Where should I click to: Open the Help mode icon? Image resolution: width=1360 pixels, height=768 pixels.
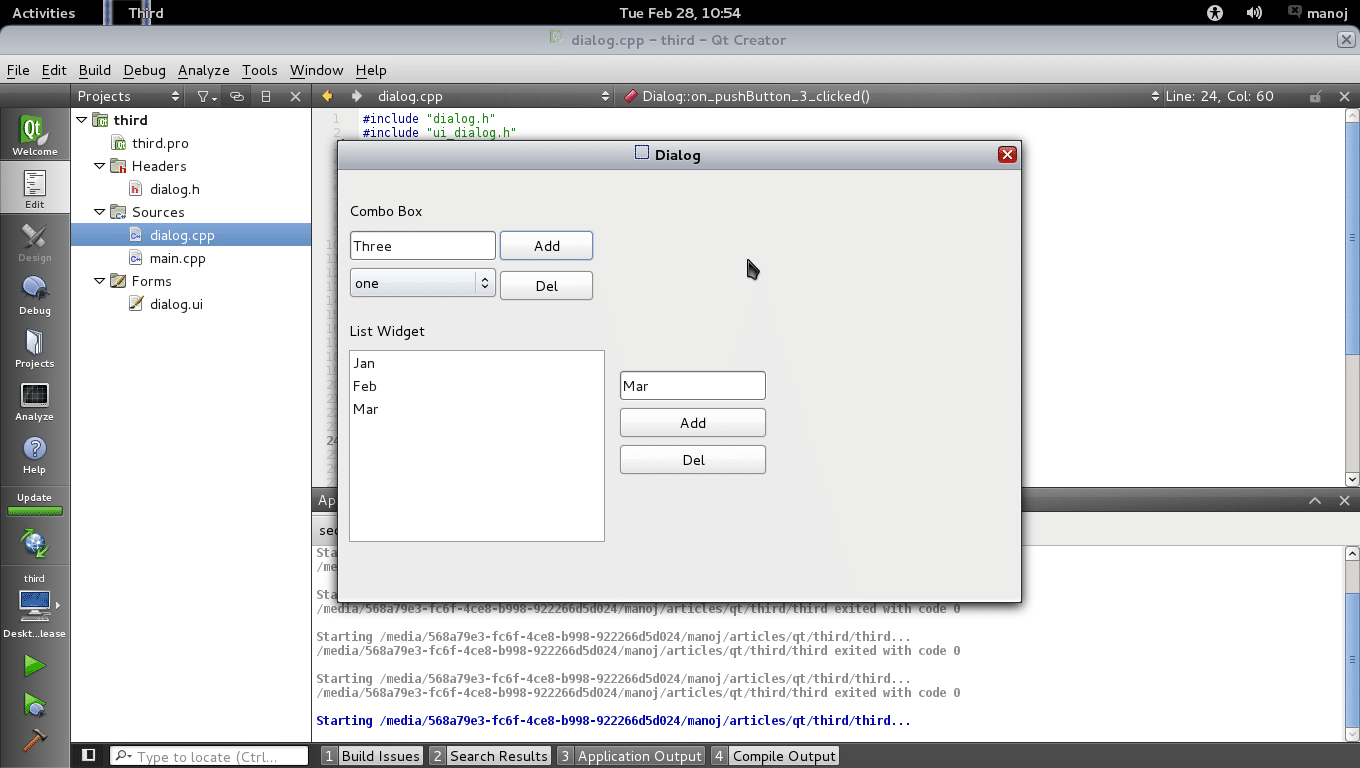pyautogui.click(x=34, y=454)
